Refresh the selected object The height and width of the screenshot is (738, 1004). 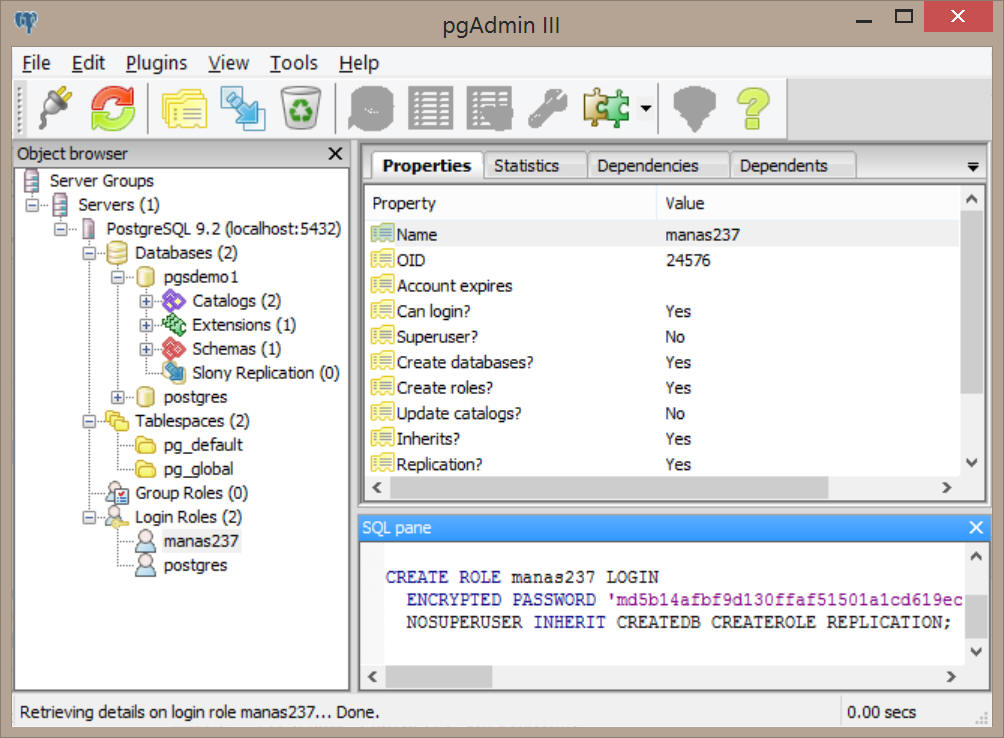point(113,108)
